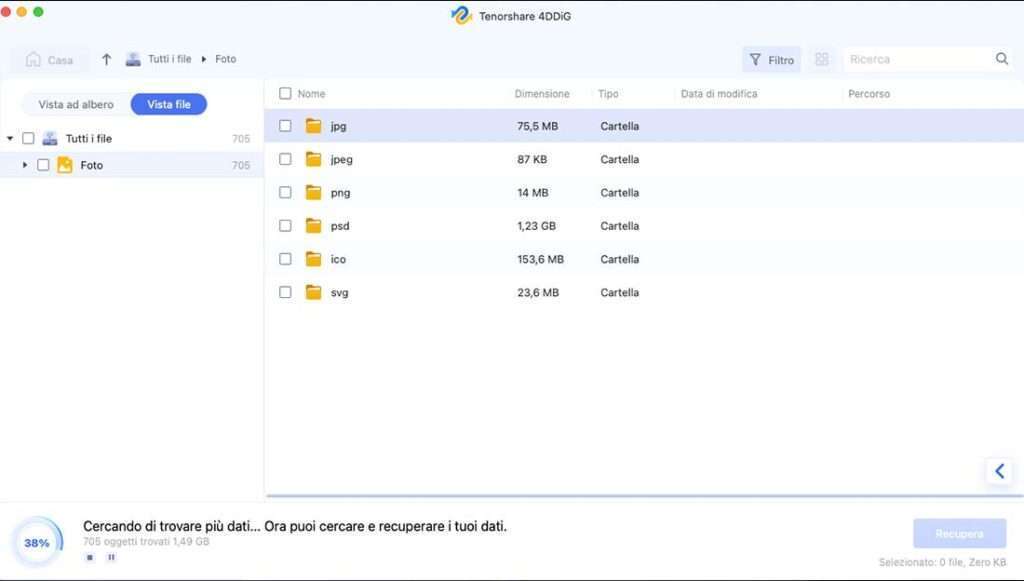This screenshot has height=581, width=1024.
Task: Go up one folder level arrow
Action: tap(106, 59)
